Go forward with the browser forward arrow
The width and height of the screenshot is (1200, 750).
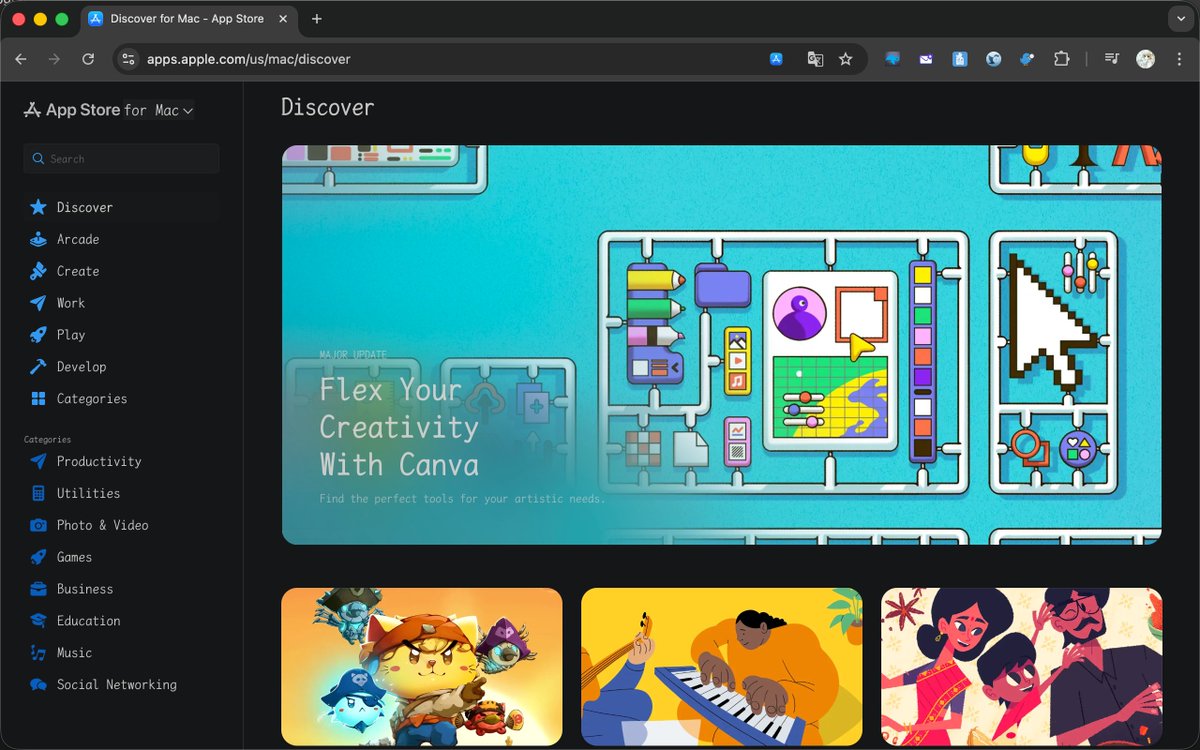pyautogui.click(x=54, y=59)
